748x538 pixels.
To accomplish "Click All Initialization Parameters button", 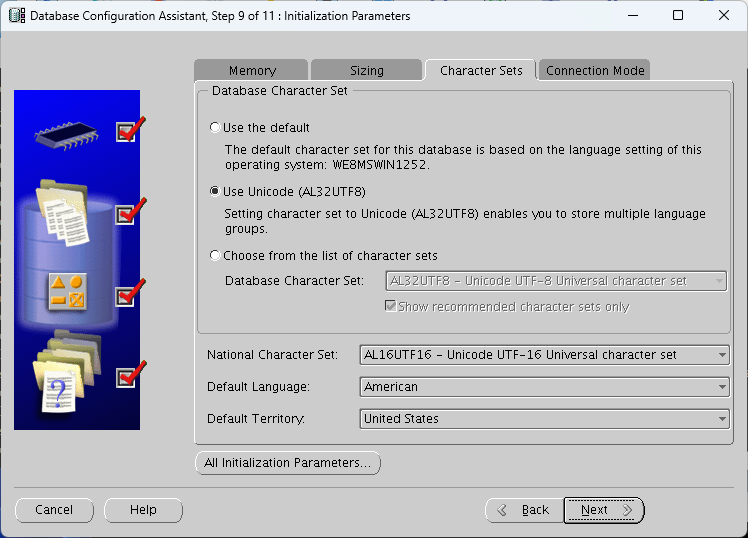I will (288, 463).
